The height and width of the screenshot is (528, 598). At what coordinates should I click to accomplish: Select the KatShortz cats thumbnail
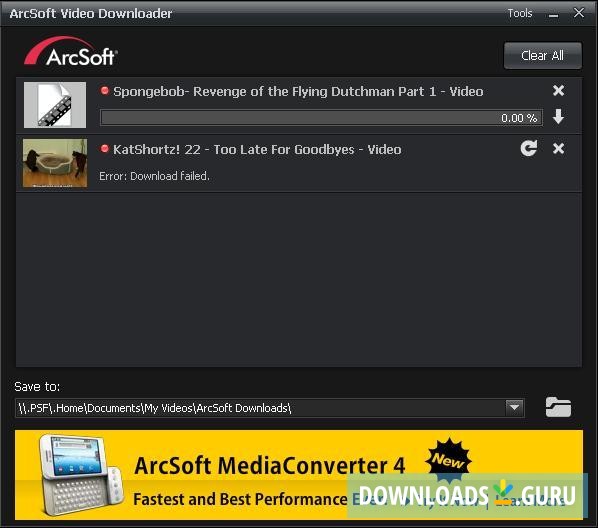click(x=55, y=163)
